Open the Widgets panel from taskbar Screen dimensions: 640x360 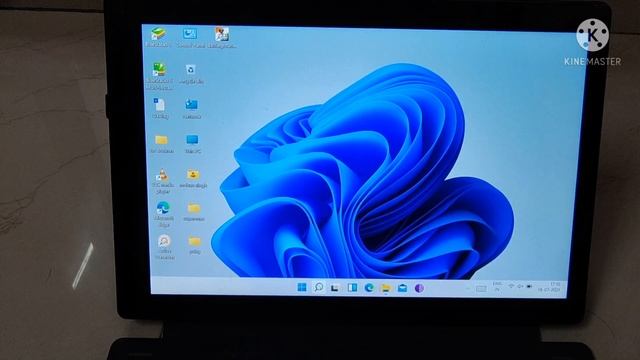(352, 288)
